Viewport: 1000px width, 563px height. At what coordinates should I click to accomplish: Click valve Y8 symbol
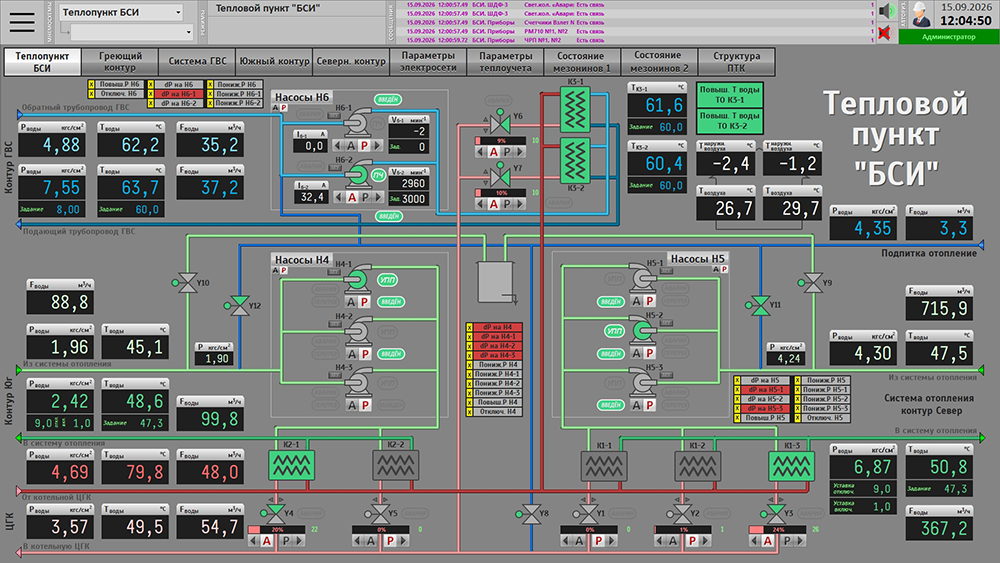click(530, 514)
